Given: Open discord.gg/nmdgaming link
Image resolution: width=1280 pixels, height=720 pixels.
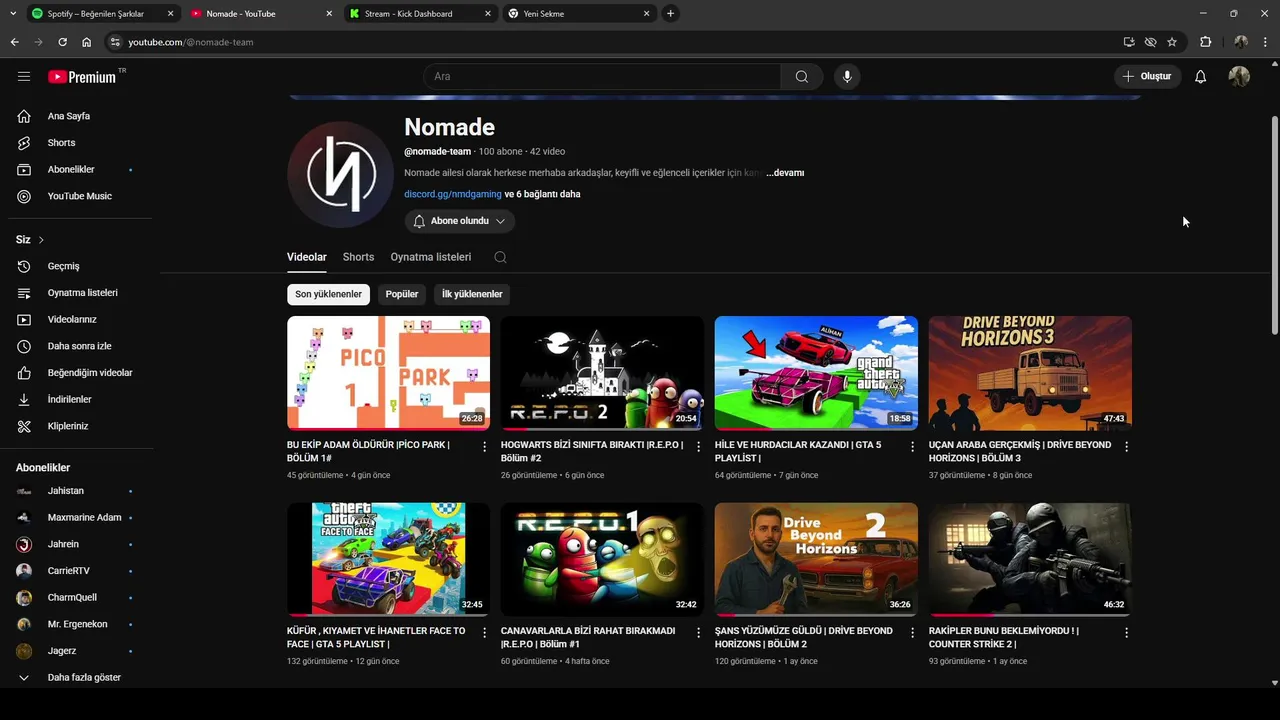Looking at the screenshot, I should tap(452, 194).
